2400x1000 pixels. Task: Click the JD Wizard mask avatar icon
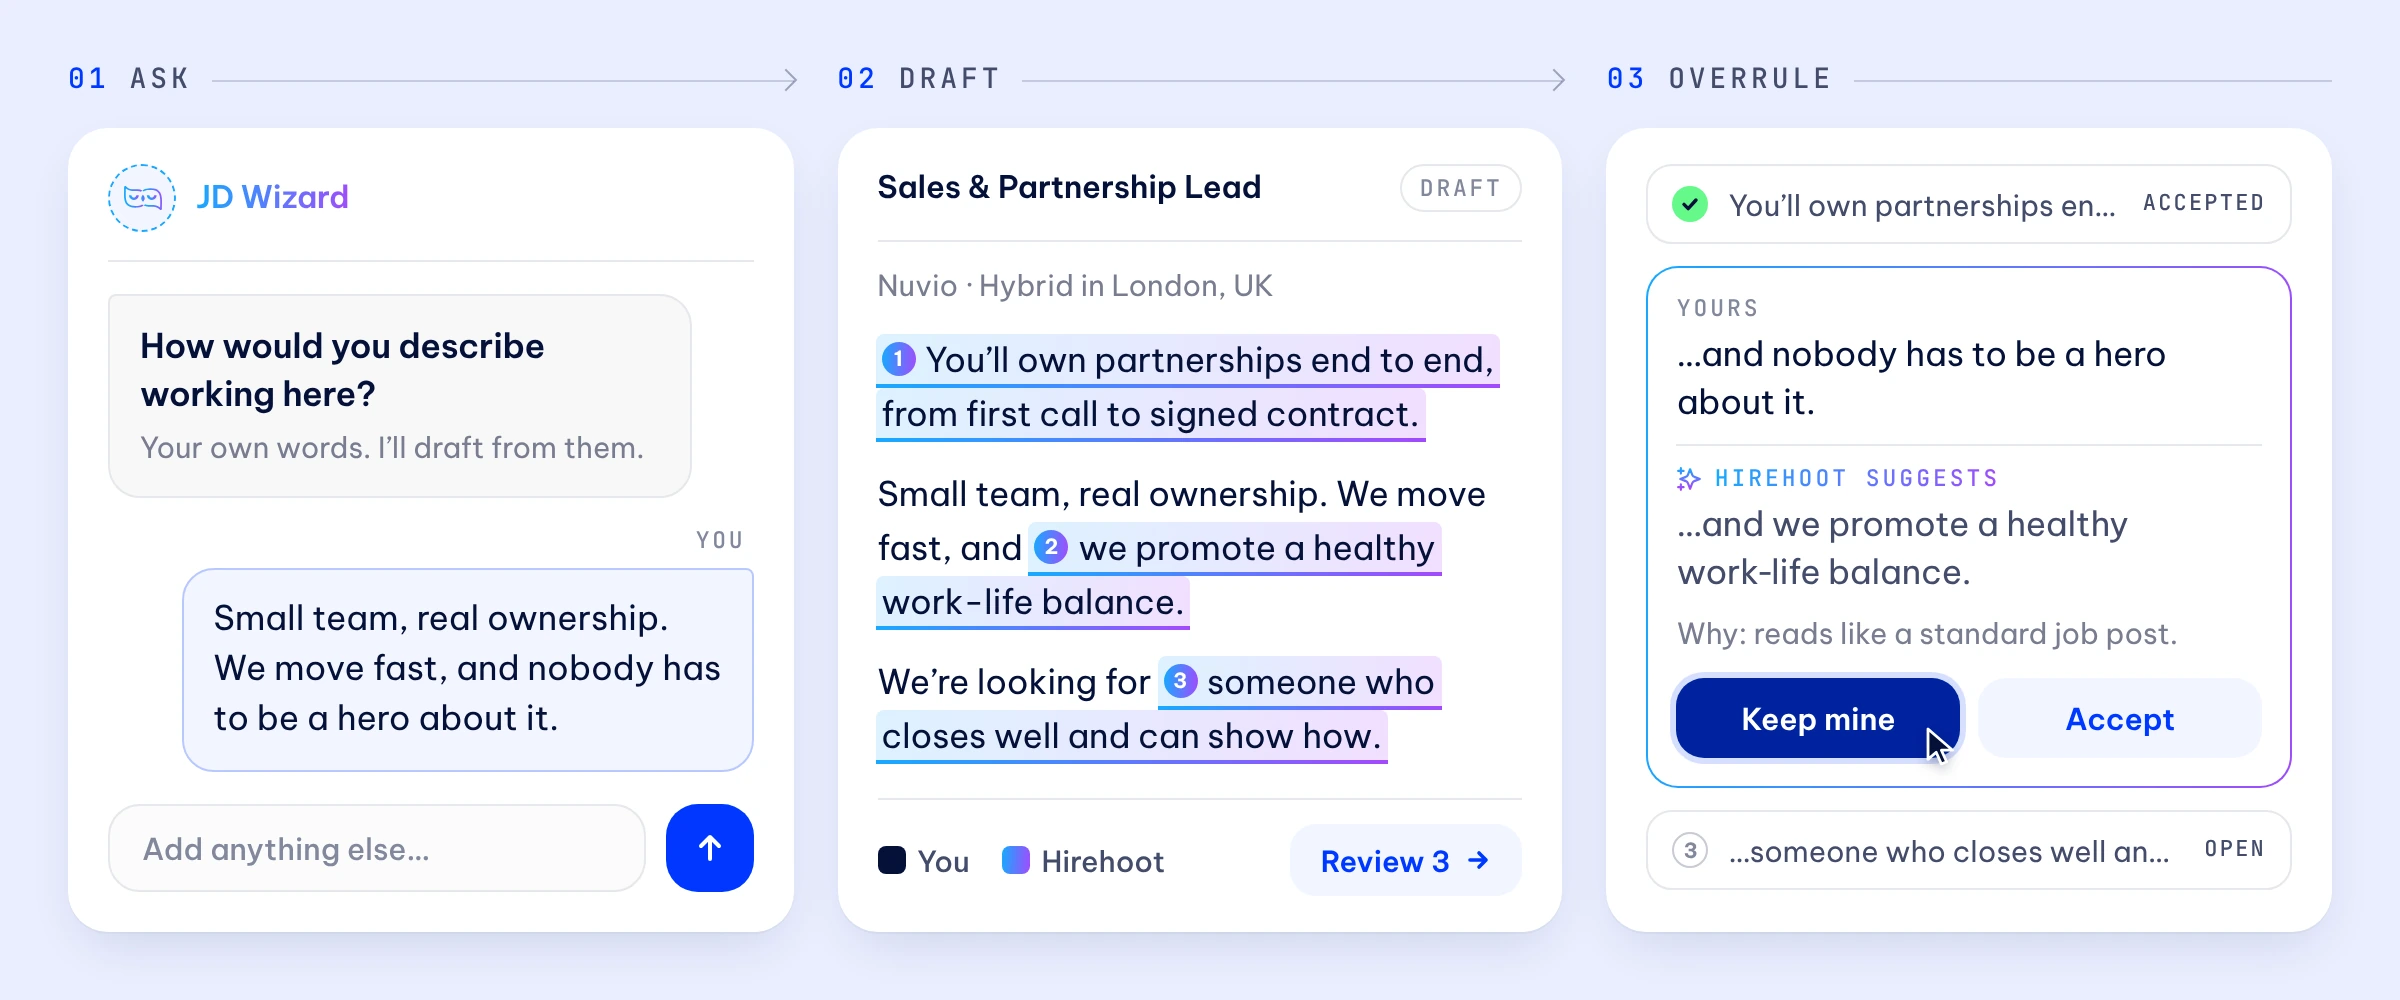pyautogui.click(x=142, y=198)
